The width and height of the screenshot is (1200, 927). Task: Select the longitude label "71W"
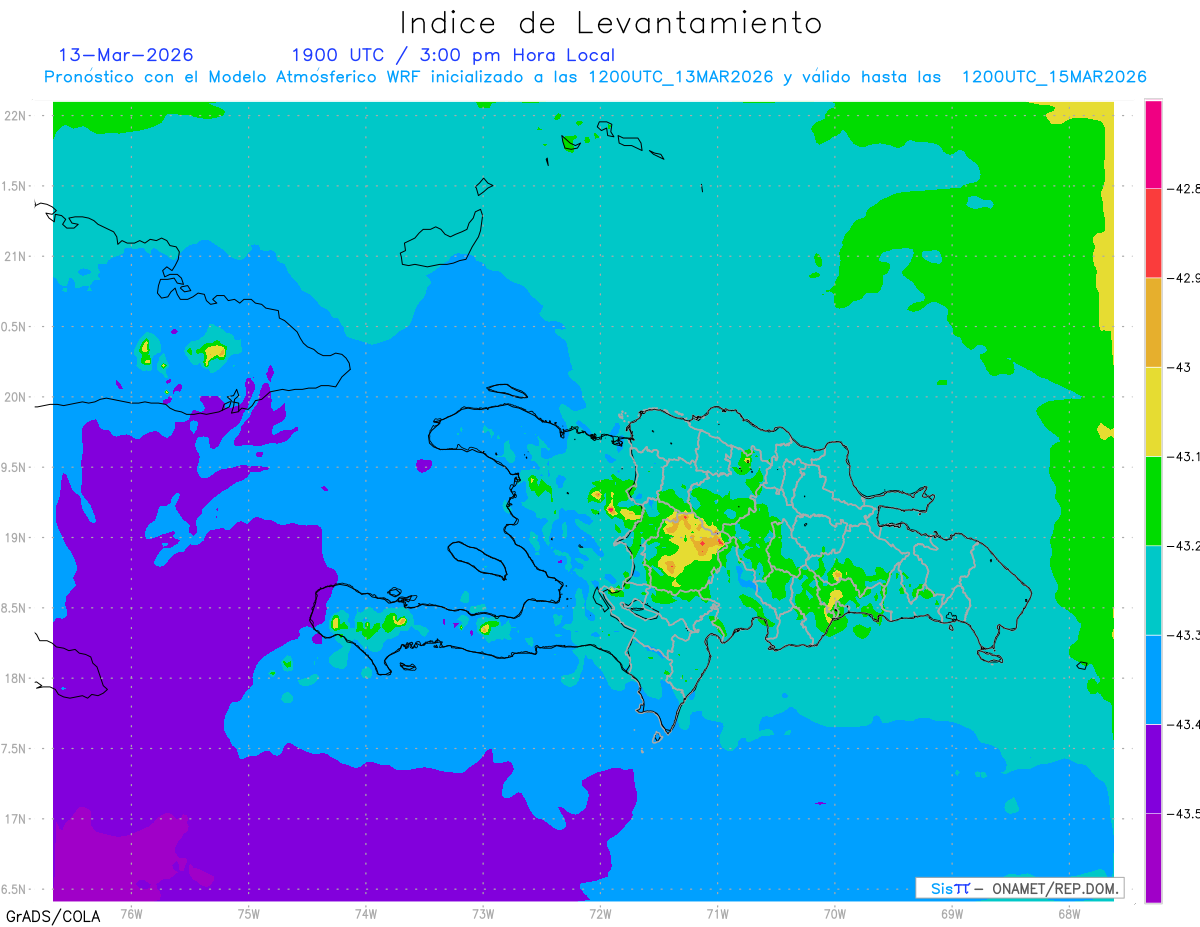tap(717, 913)
